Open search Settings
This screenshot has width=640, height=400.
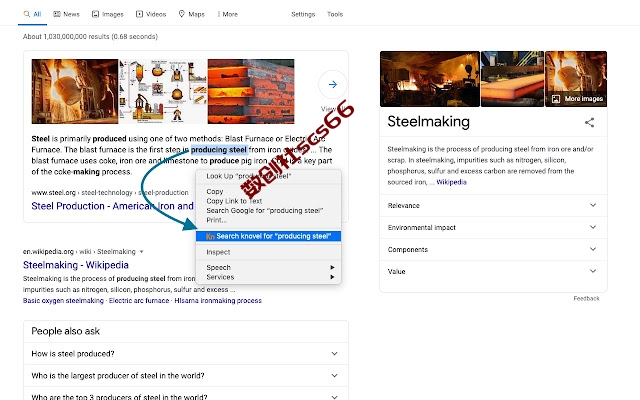pos(303,14)
